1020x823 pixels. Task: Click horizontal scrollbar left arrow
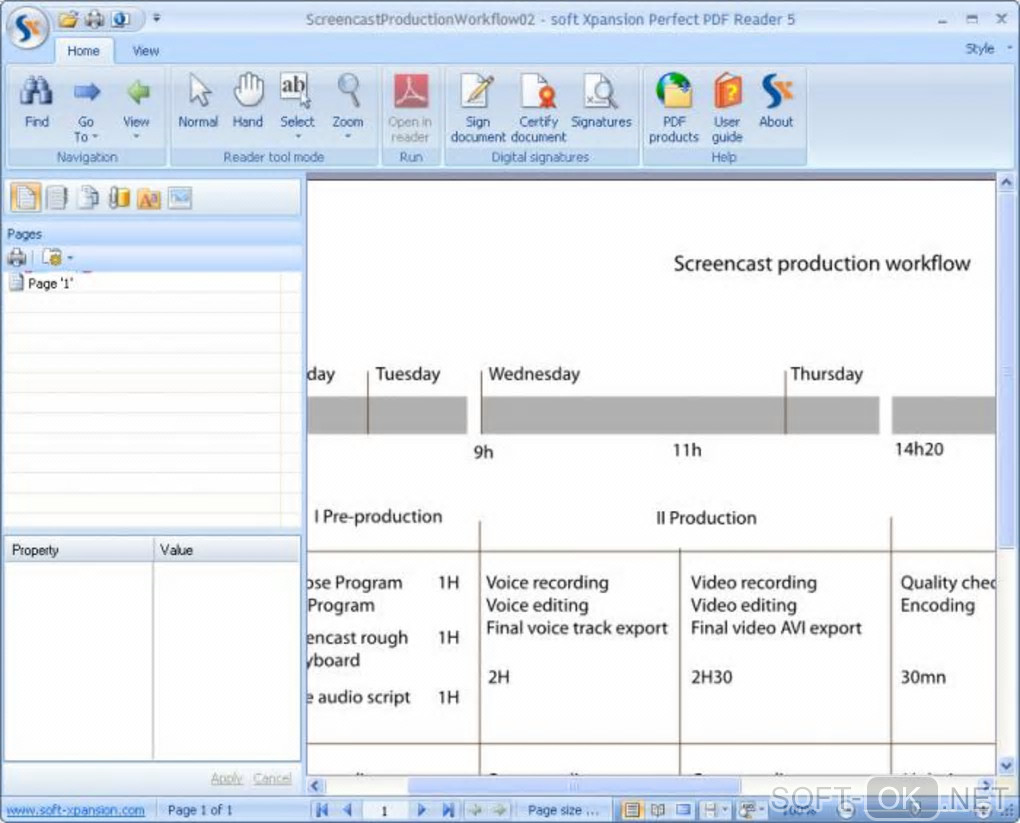[x=315, y=785]
